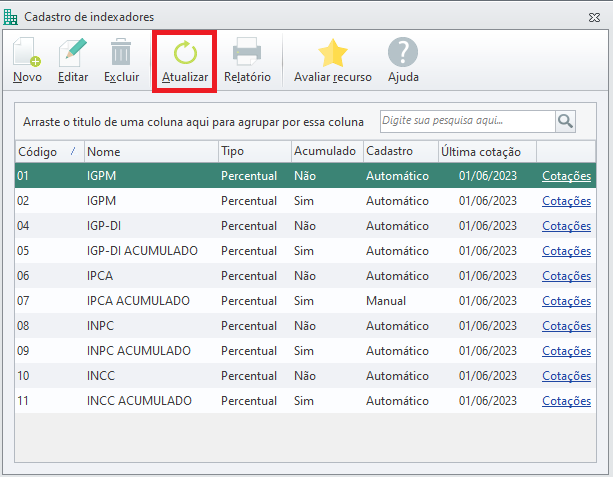The image size is (613, 477).
Task: Select the IPCA name in row 06
Action: point(100,276)
